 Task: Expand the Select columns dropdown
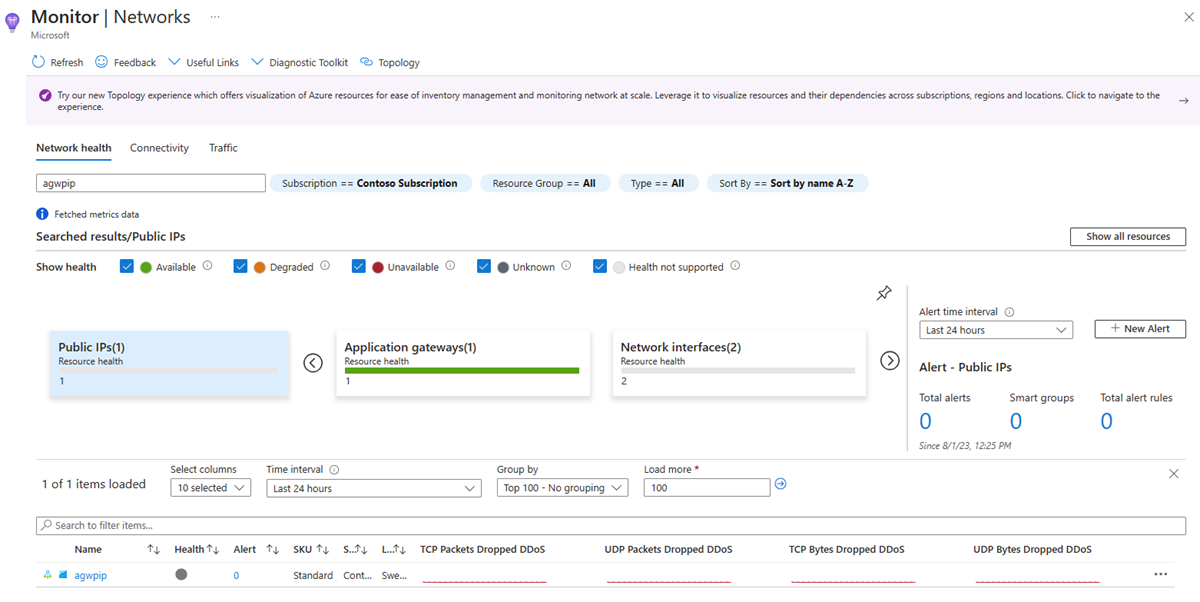tap(210, 487)
